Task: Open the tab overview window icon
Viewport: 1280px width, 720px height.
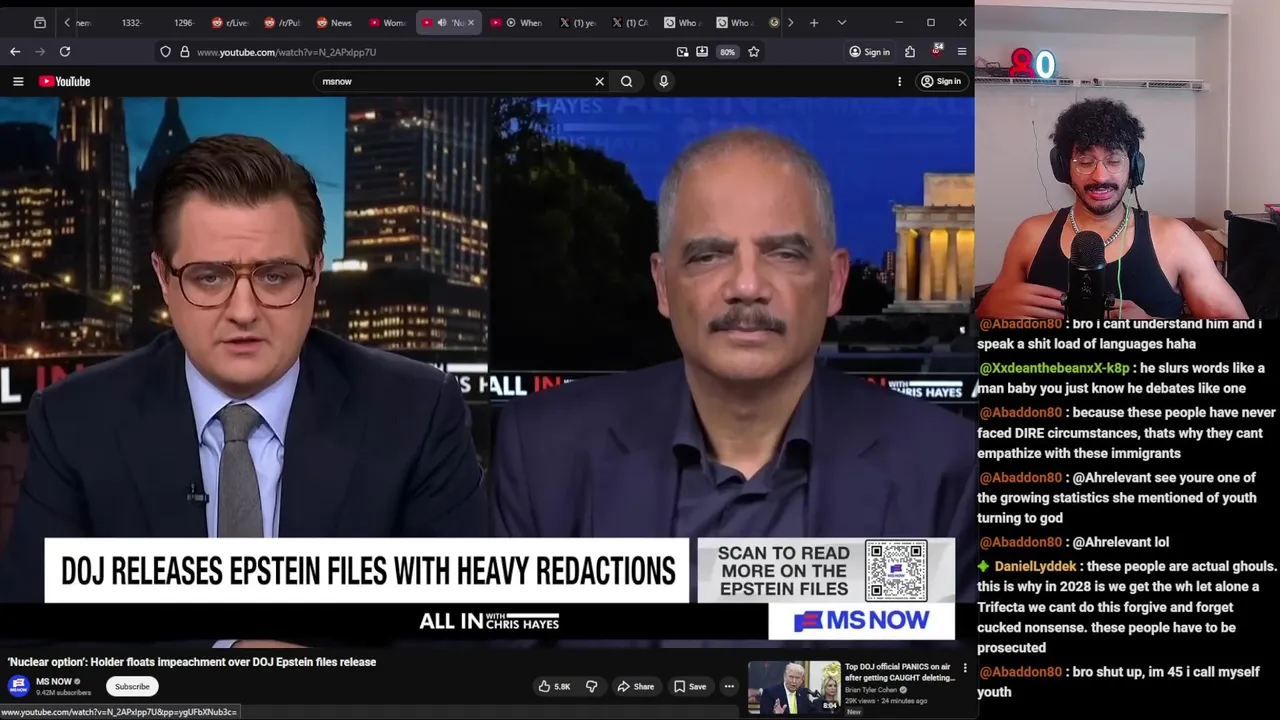Action: tap(40, 22)
